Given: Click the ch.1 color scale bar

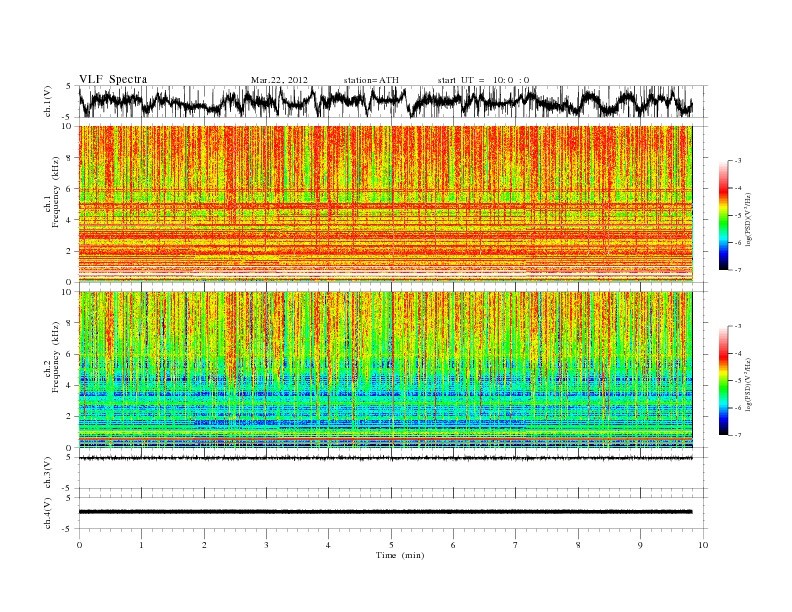Looking at the screenshot, I should click(x=723, y=215).
